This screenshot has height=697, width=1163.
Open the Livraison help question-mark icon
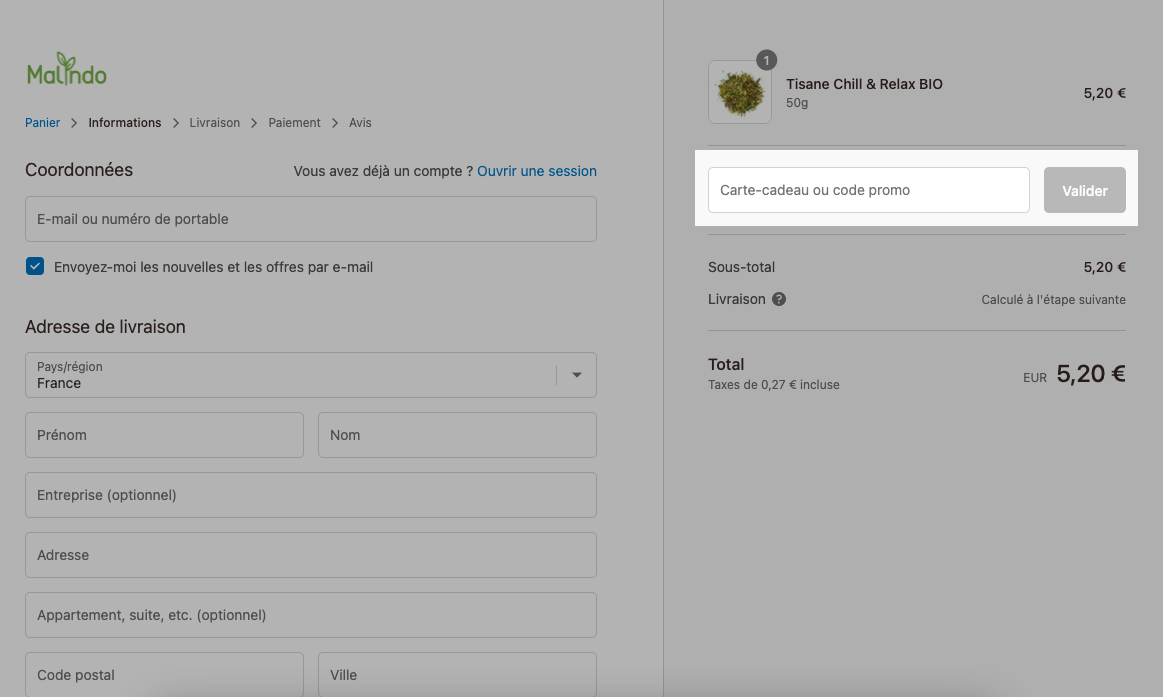pyautogui.click(x=779, y=299)
